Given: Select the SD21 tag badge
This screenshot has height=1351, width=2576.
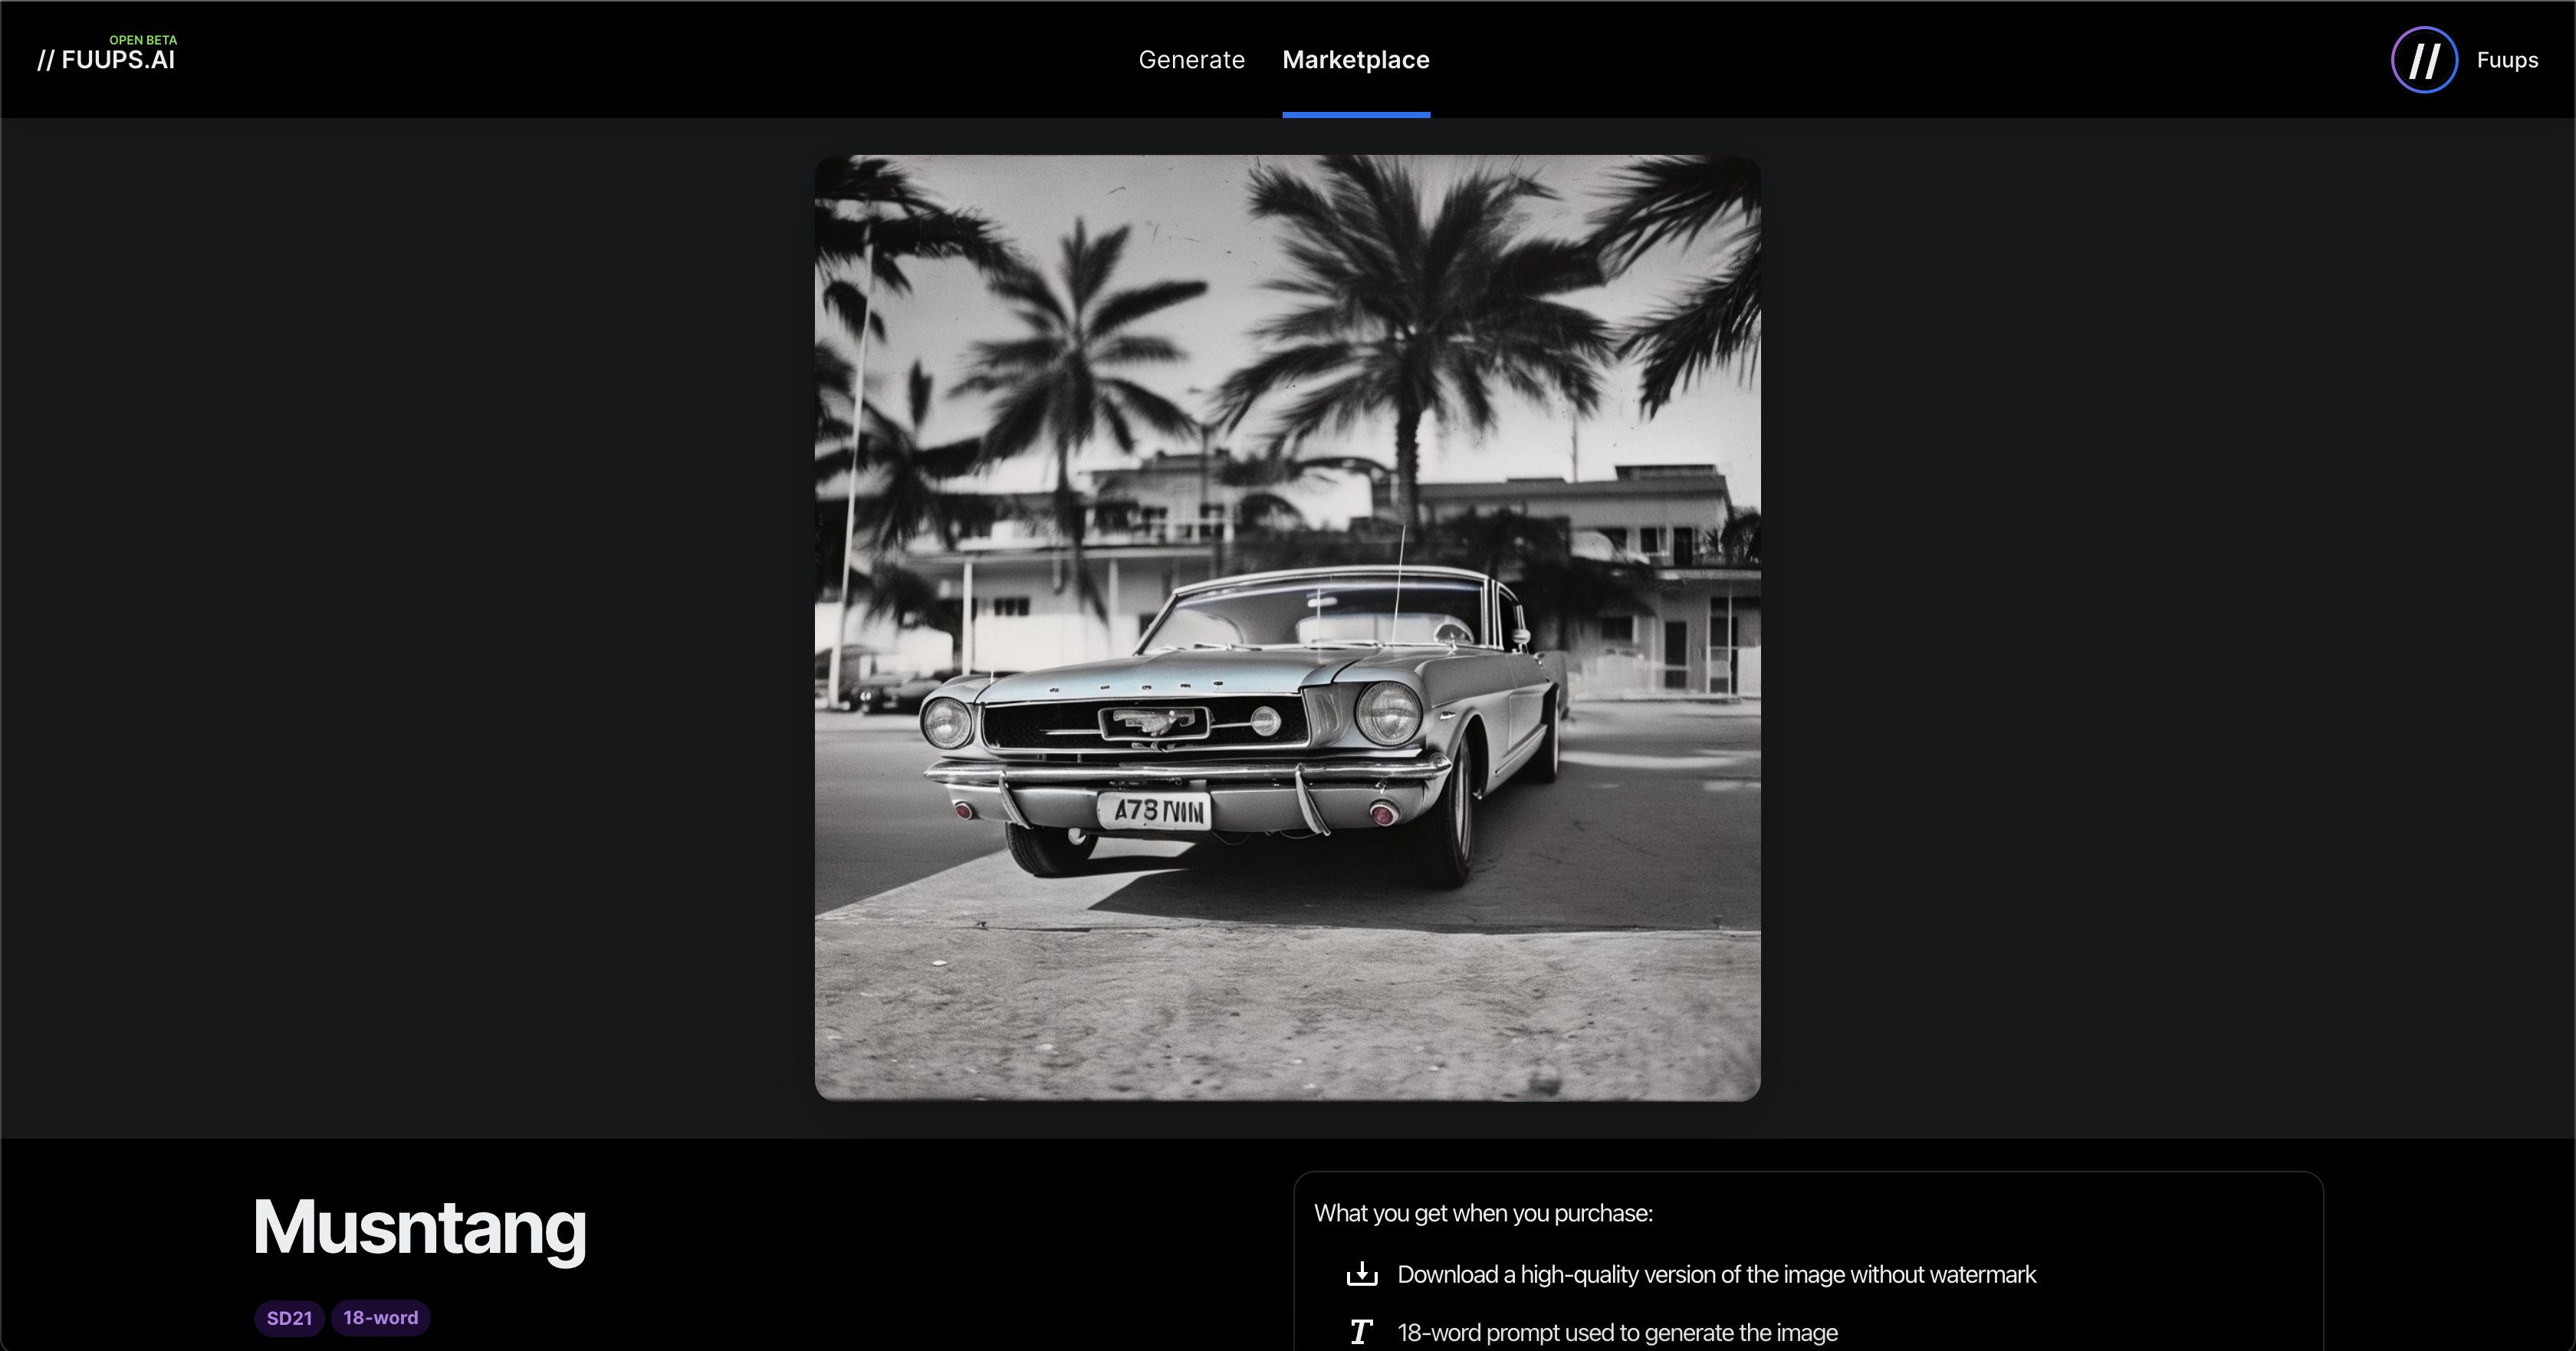Looking at the screenshot, I should click(289, 1318).
